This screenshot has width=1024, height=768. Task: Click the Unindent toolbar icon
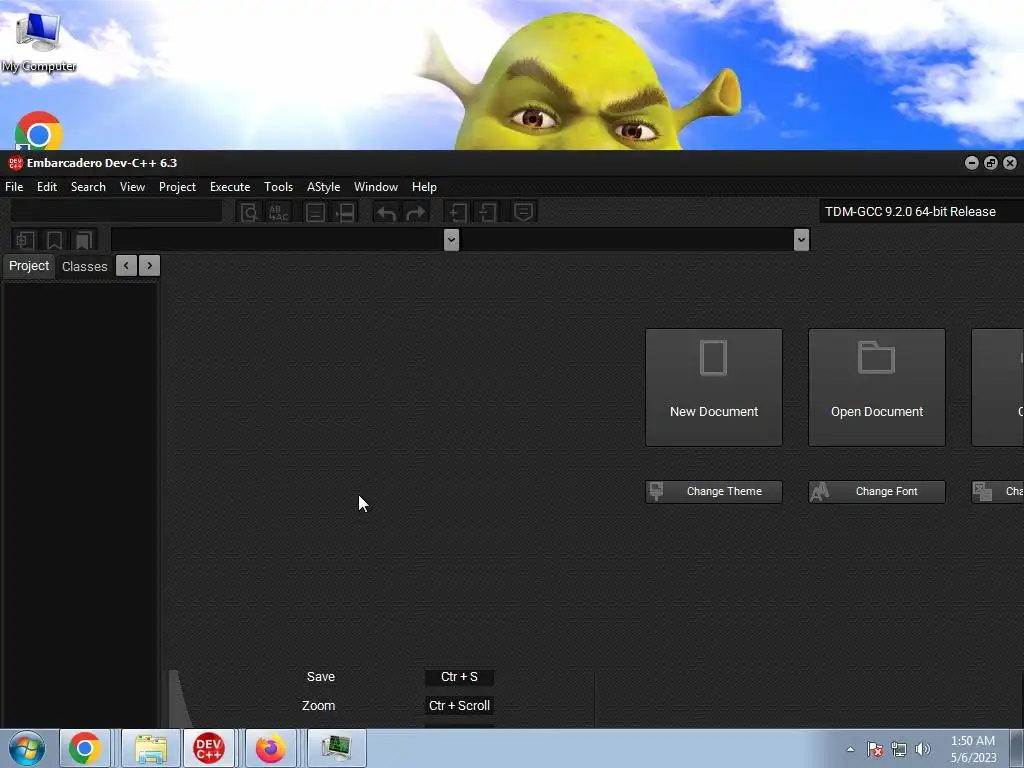488,212
